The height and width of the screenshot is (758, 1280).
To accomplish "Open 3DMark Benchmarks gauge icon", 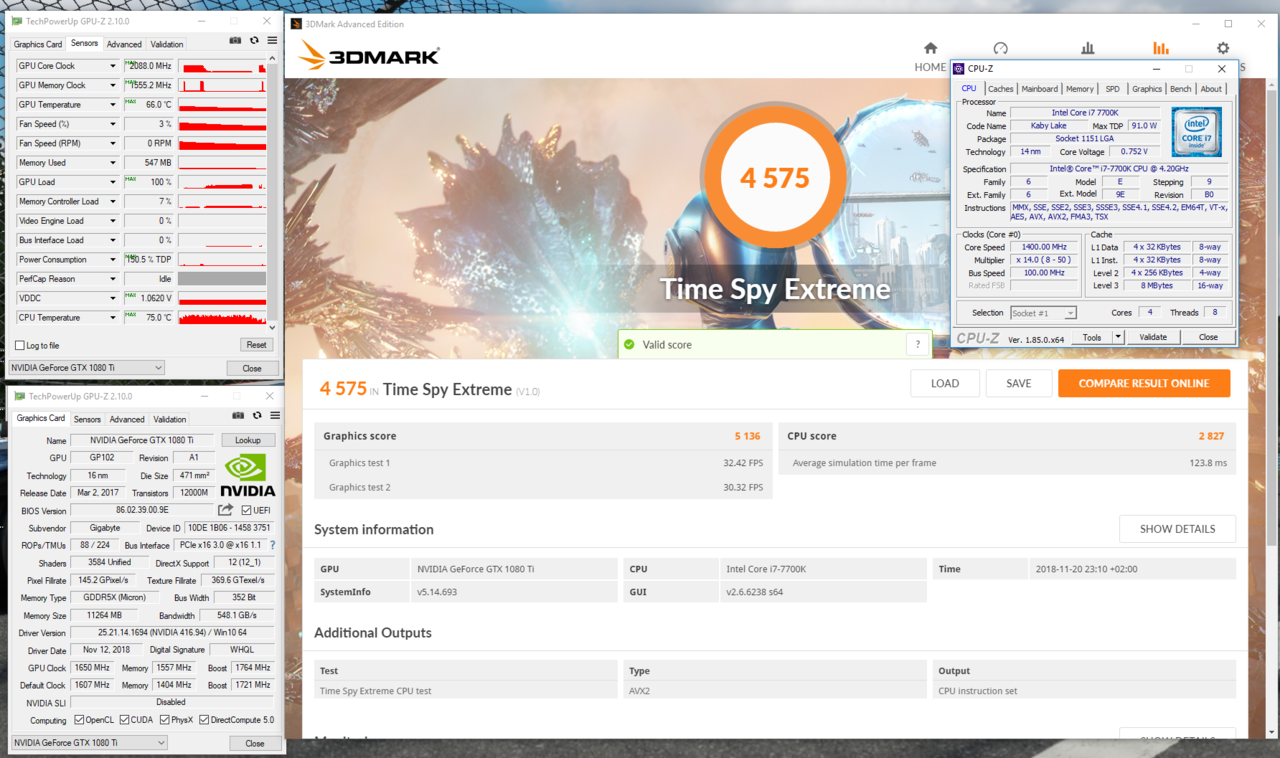I will tap(1001, 48).
